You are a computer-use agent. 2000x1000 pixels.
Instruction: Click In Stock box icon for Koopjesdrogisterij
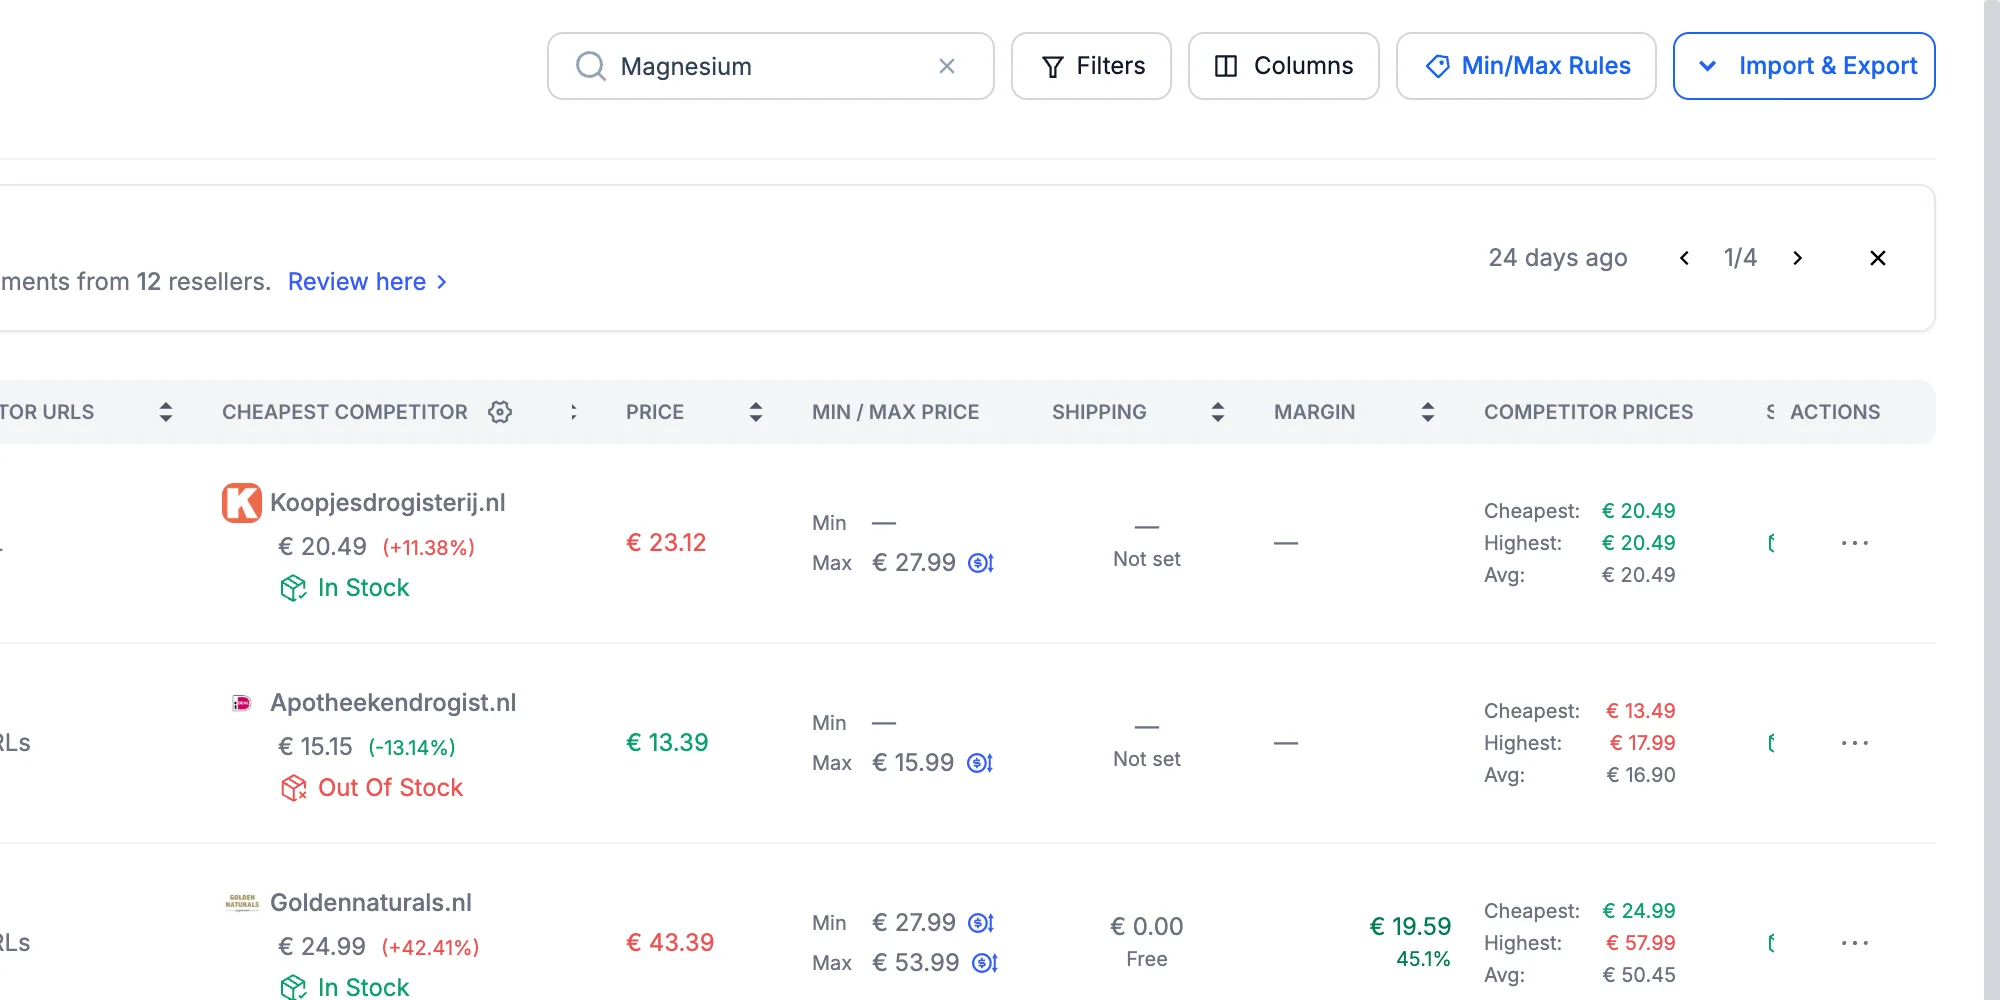coord(293,588)
